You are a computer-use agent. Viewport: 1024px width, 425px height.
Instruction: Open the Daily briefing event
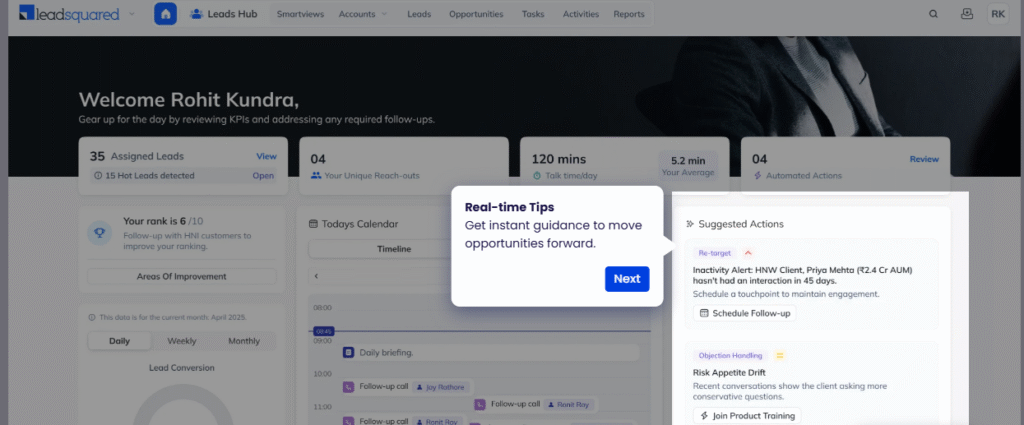[490, 353]
